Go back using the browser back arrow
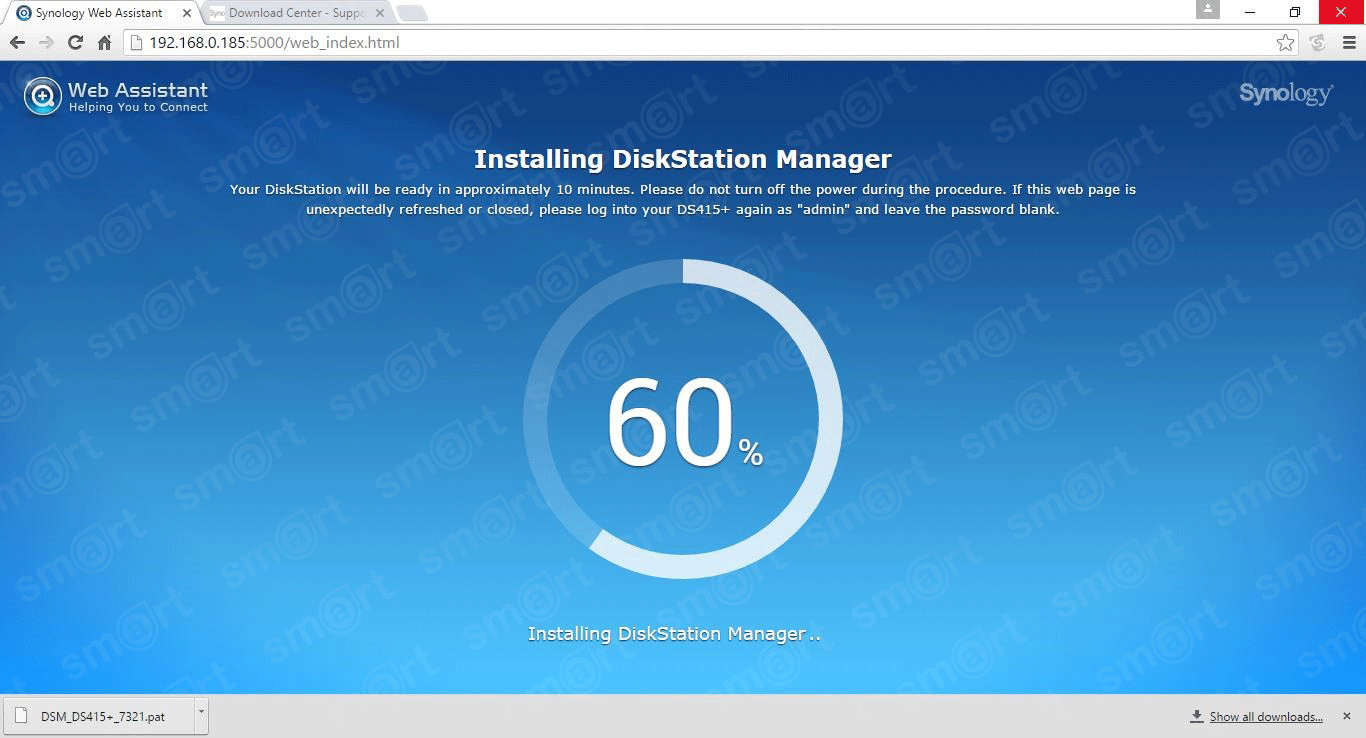The image size is (1366, 738). (x=17, y=43)
